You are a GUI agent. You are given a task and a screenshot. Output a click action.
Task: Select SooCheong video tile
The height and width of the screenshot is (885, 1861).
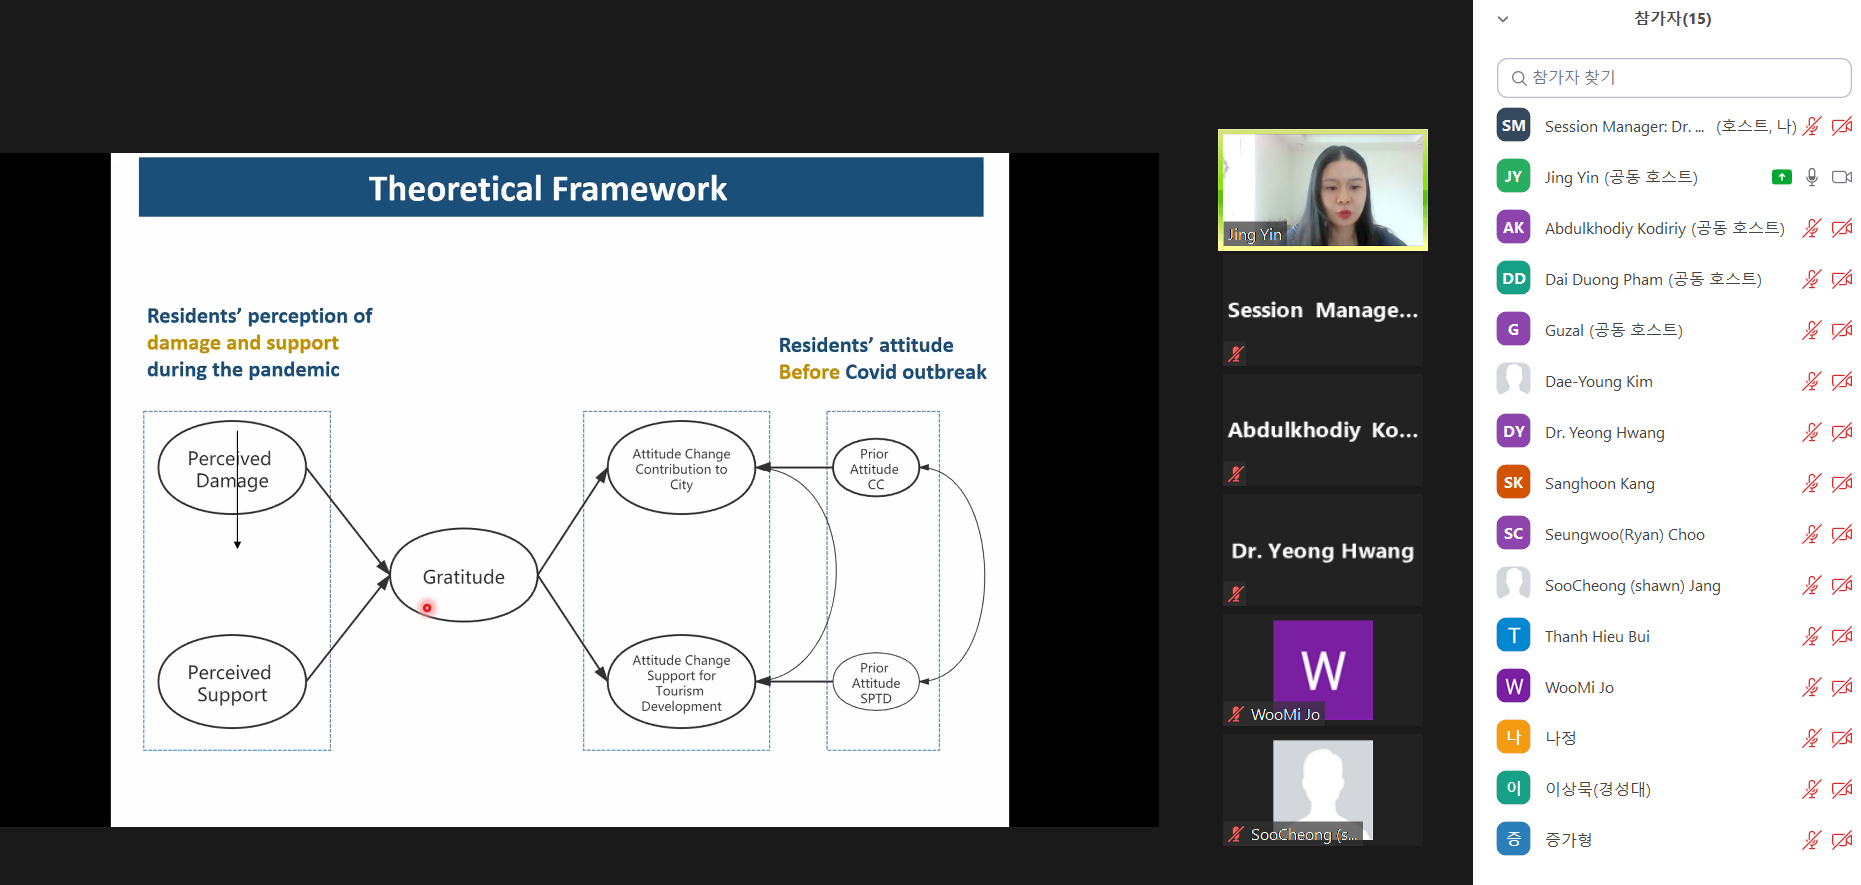(x=1323, y=790)
